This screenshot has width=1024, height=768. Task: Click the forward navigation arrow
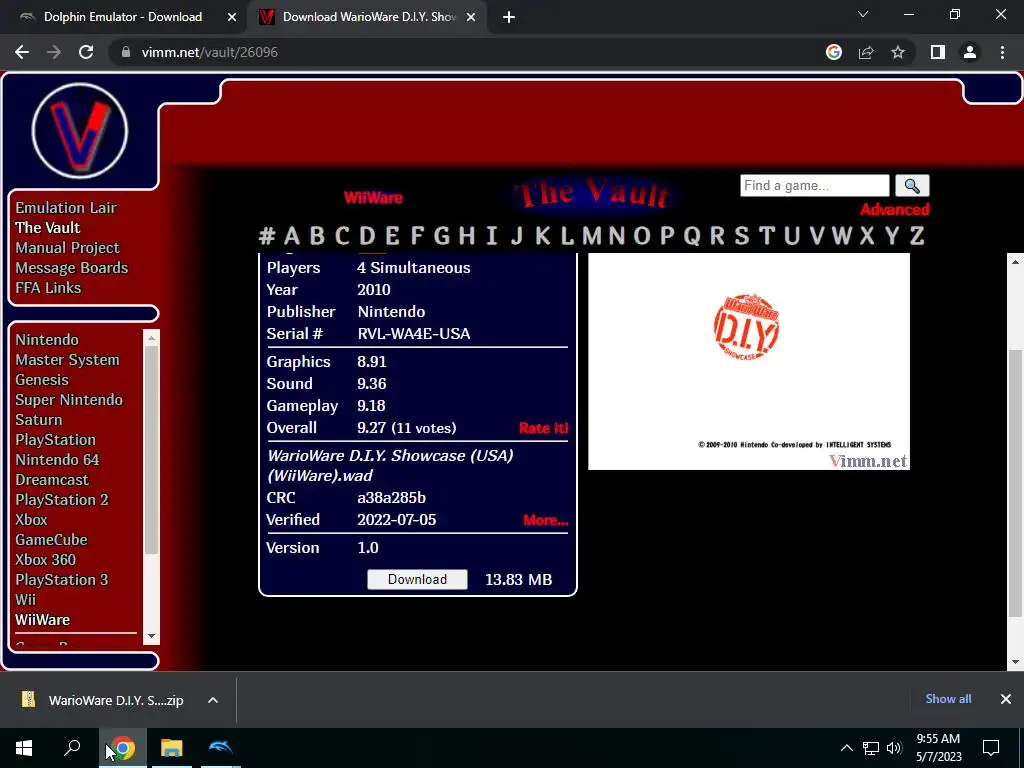tap(54, 52)
